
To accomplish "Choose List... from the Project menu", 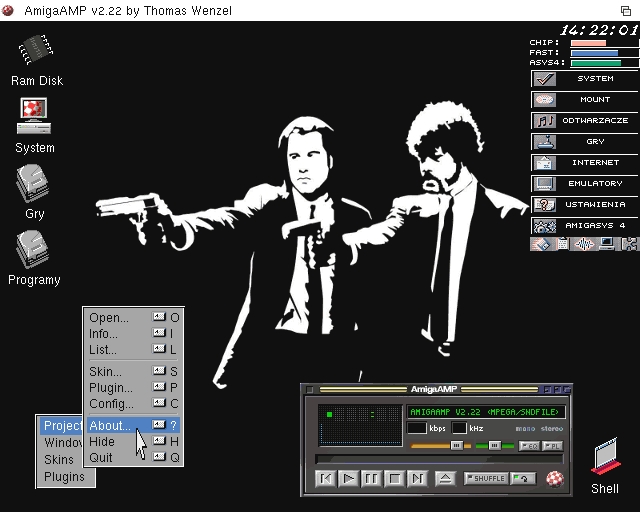I will pos(133,349).
